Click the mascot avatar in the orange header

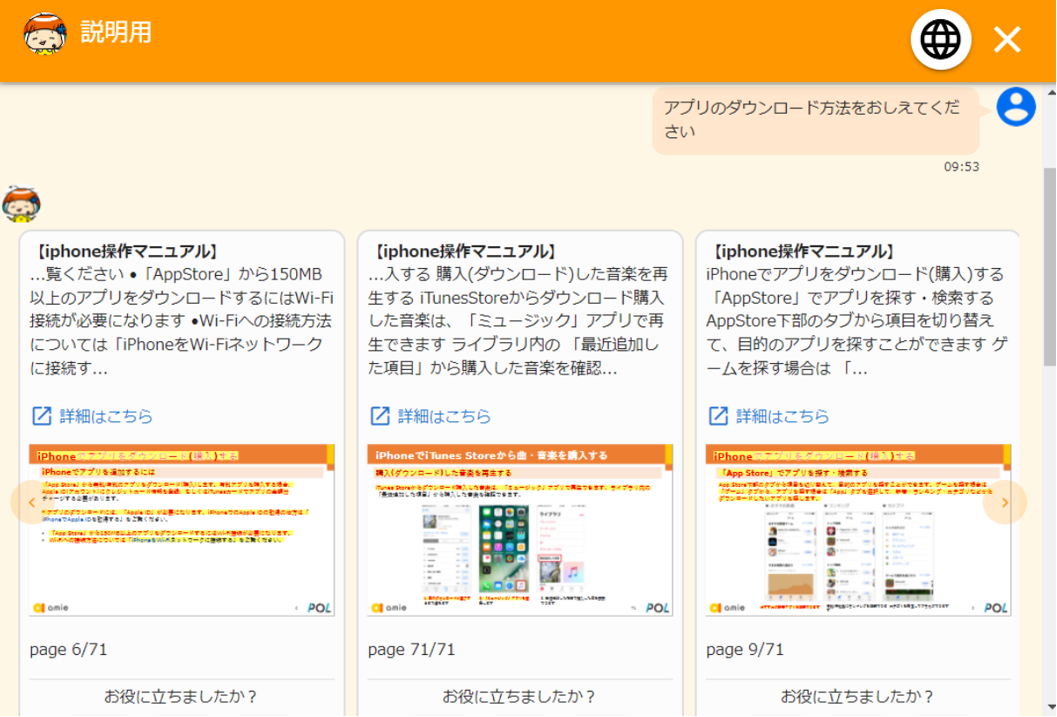point(45,34)
